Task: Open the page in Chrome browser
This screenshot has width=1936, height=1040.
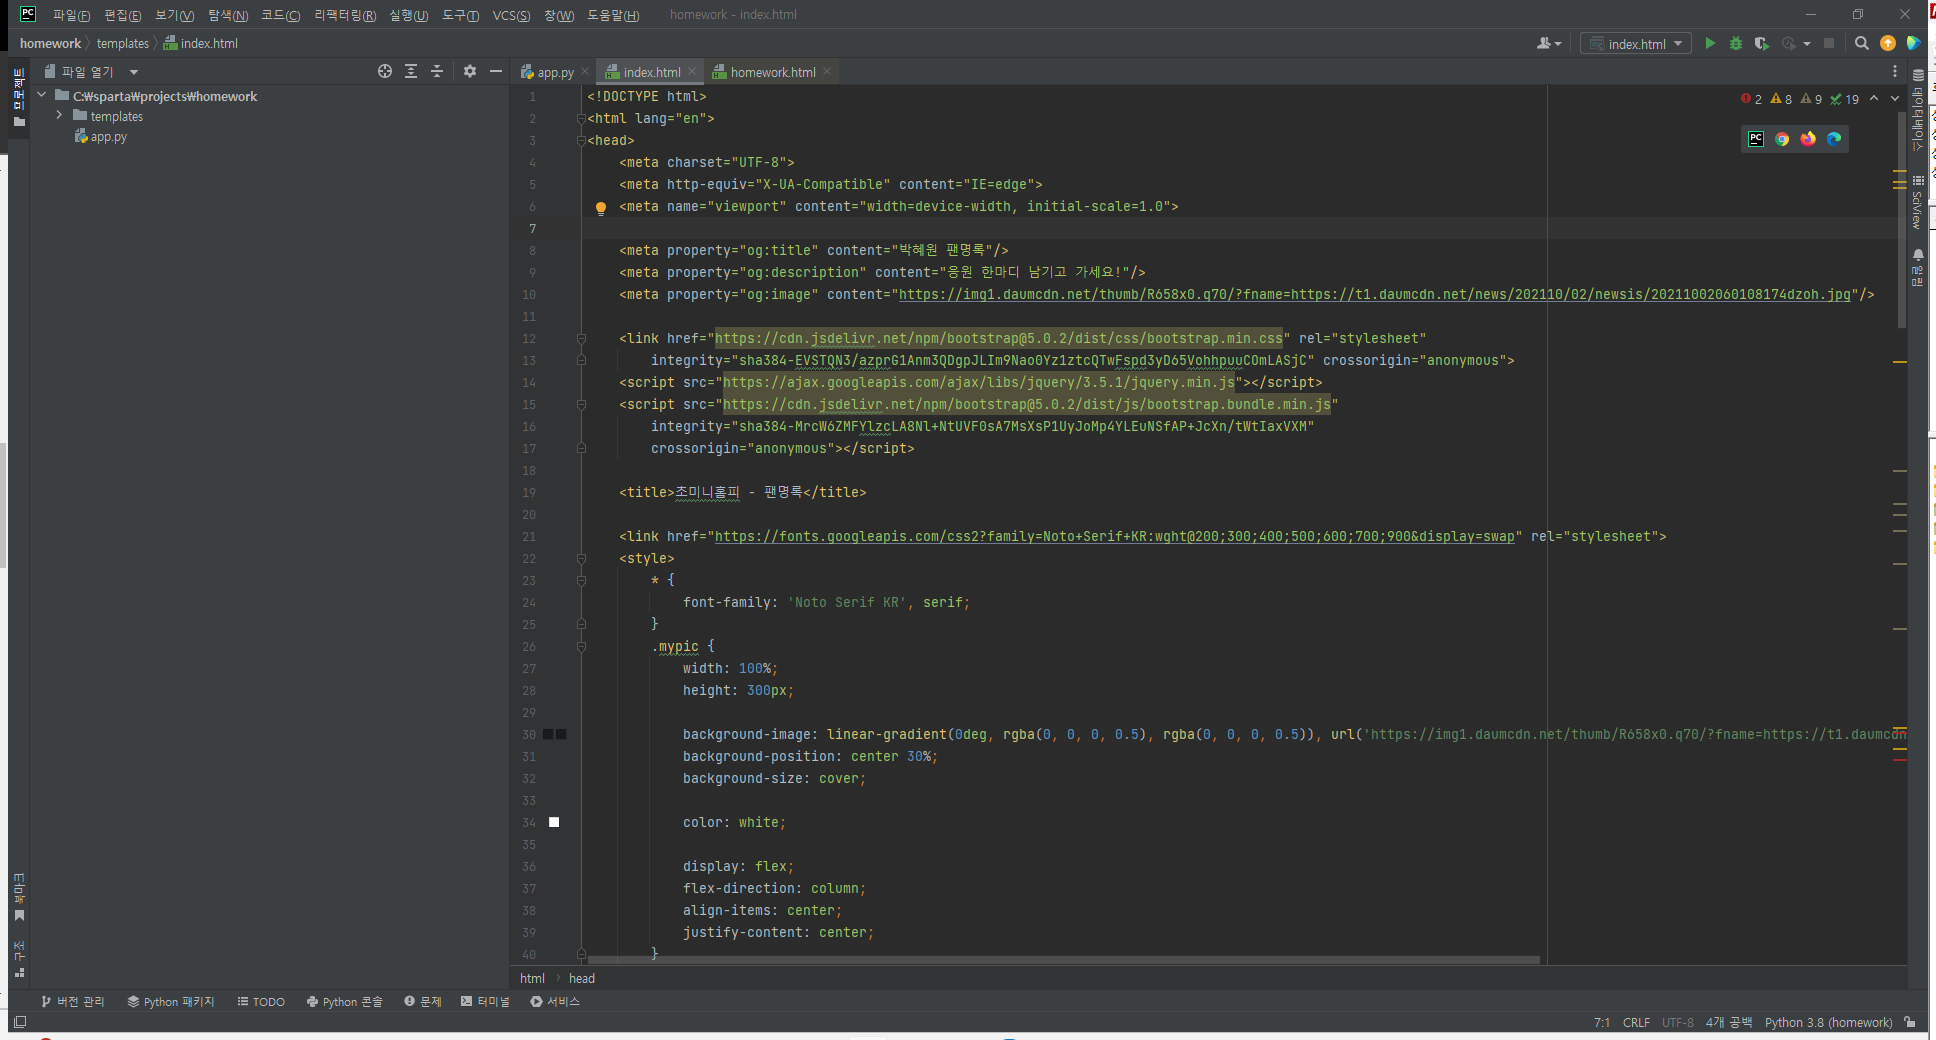Action: (1782, 139)
